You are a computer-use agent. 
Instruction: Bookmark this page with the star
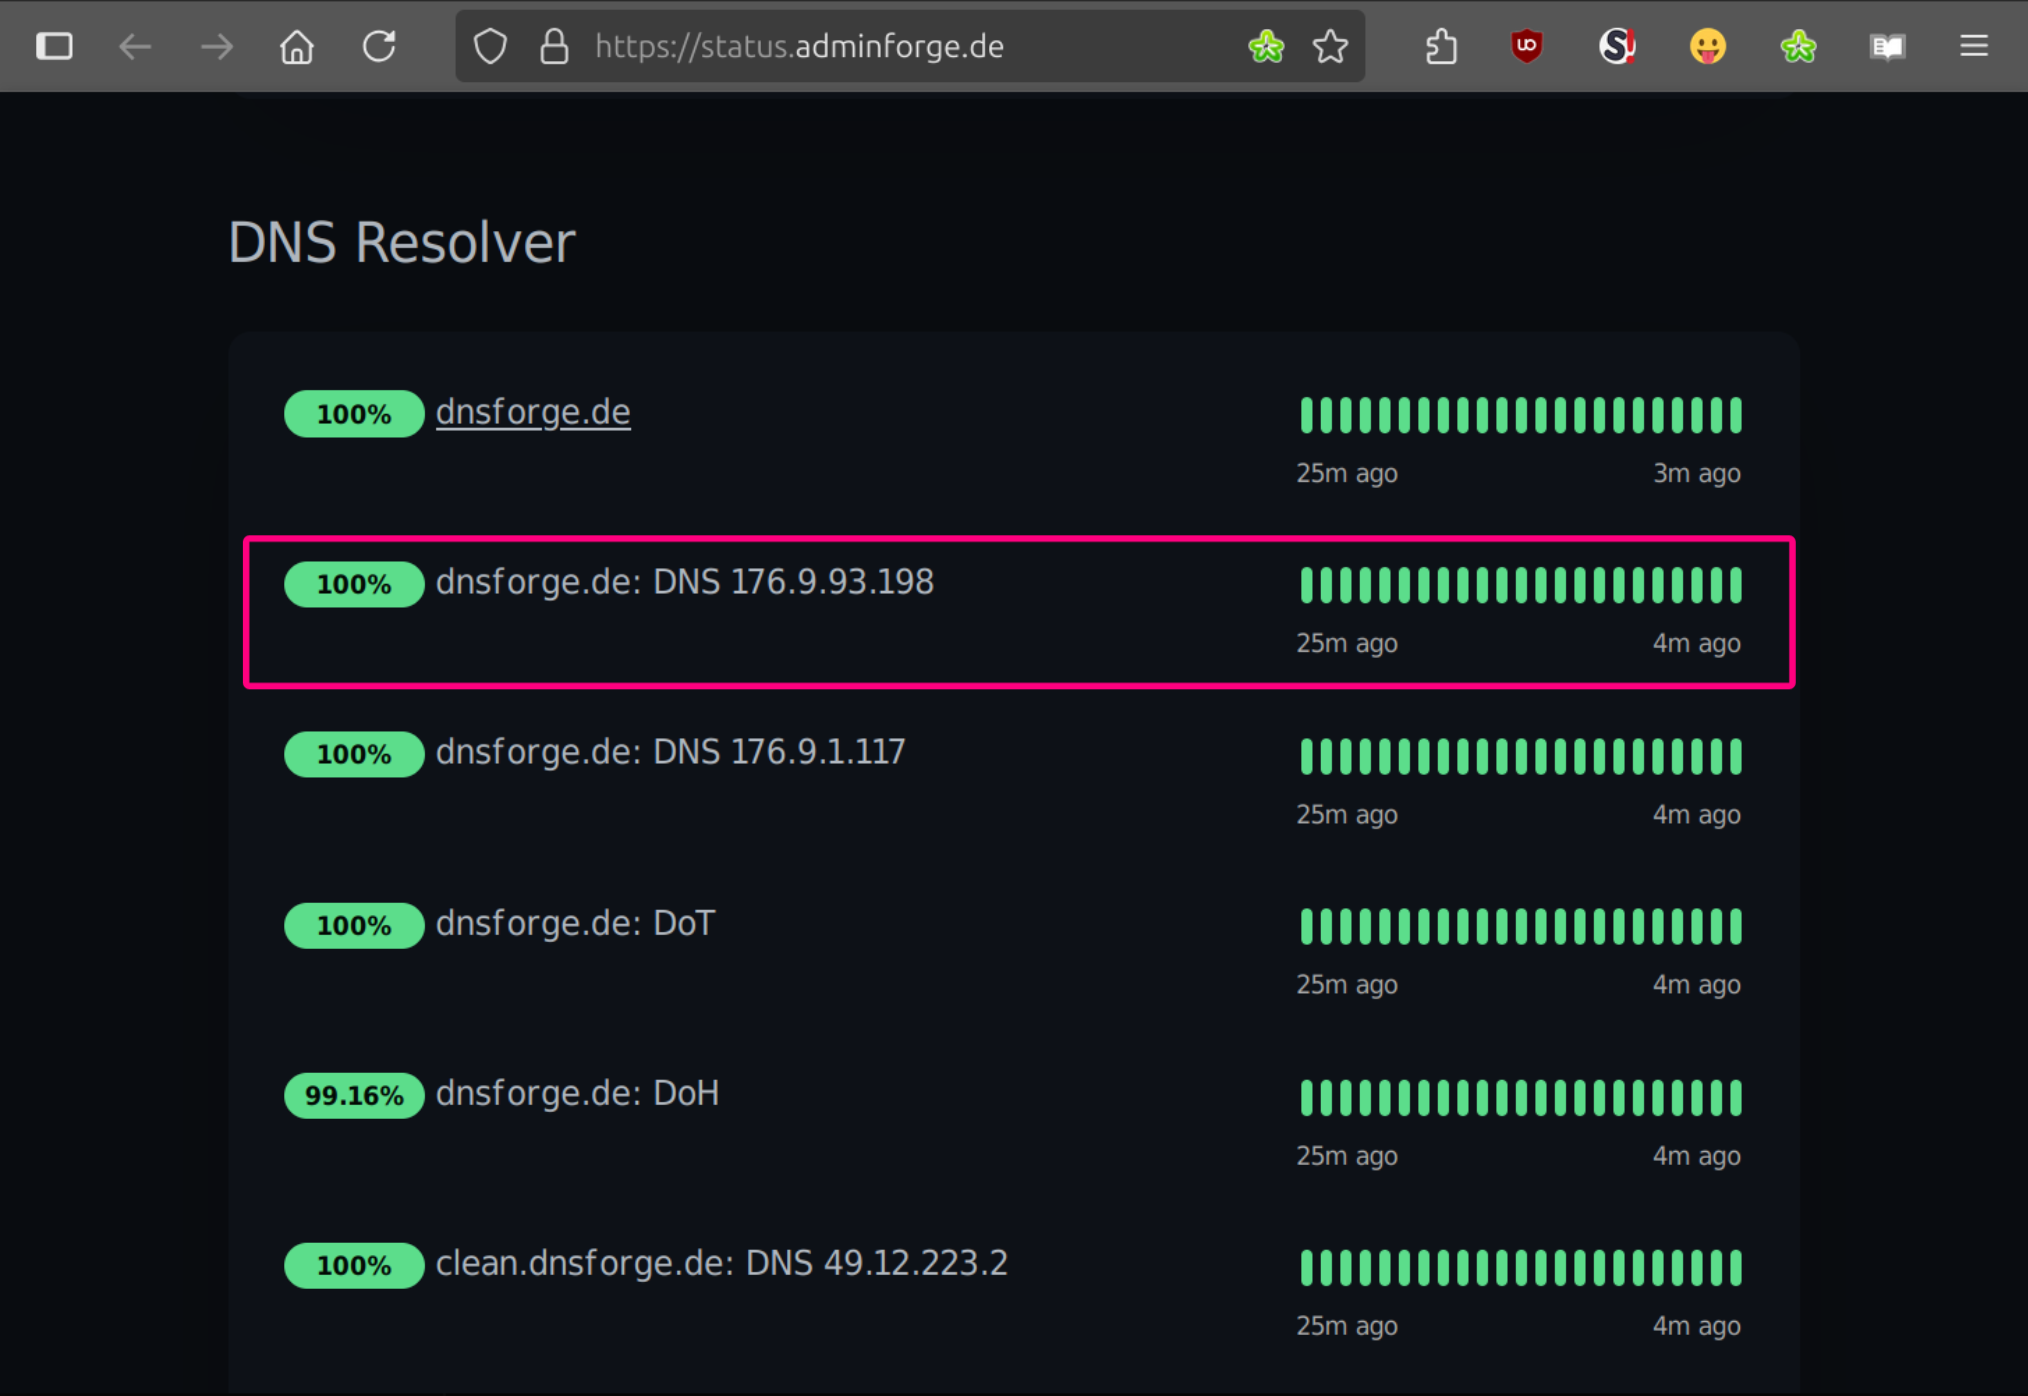(x=1330, y=46)
